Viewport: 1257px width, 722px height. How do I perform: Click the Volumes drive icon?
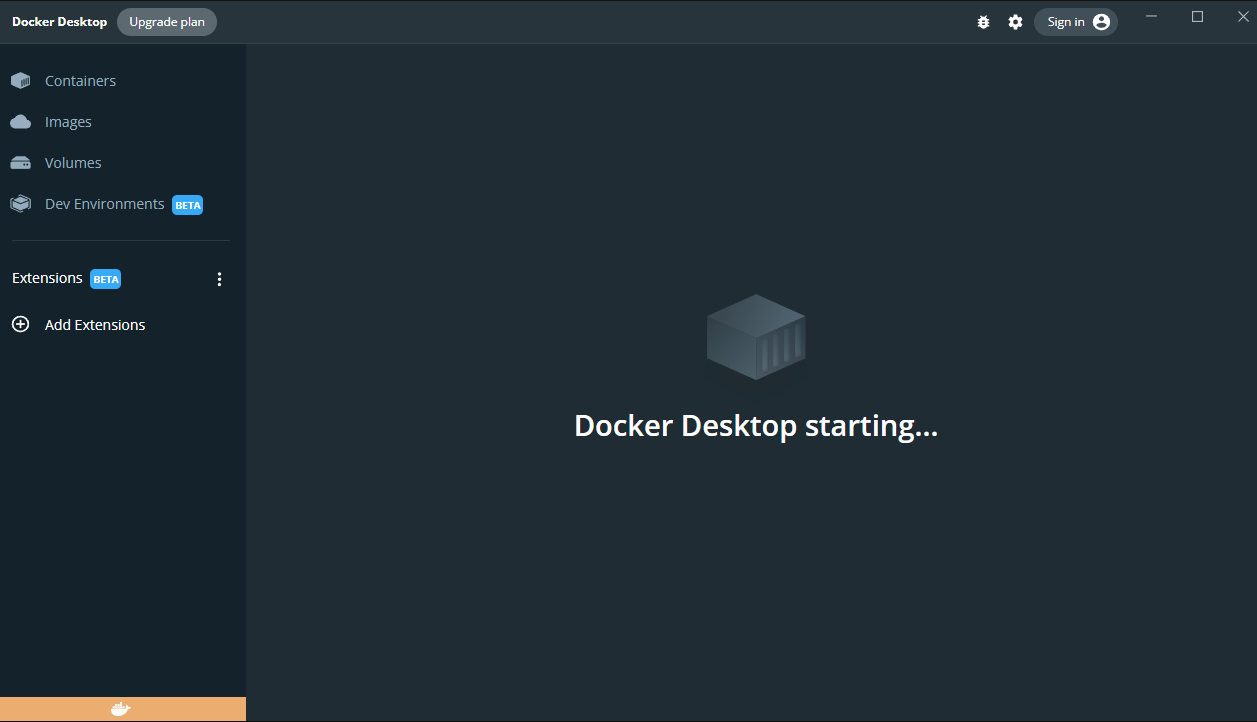[x=20, y=163]
